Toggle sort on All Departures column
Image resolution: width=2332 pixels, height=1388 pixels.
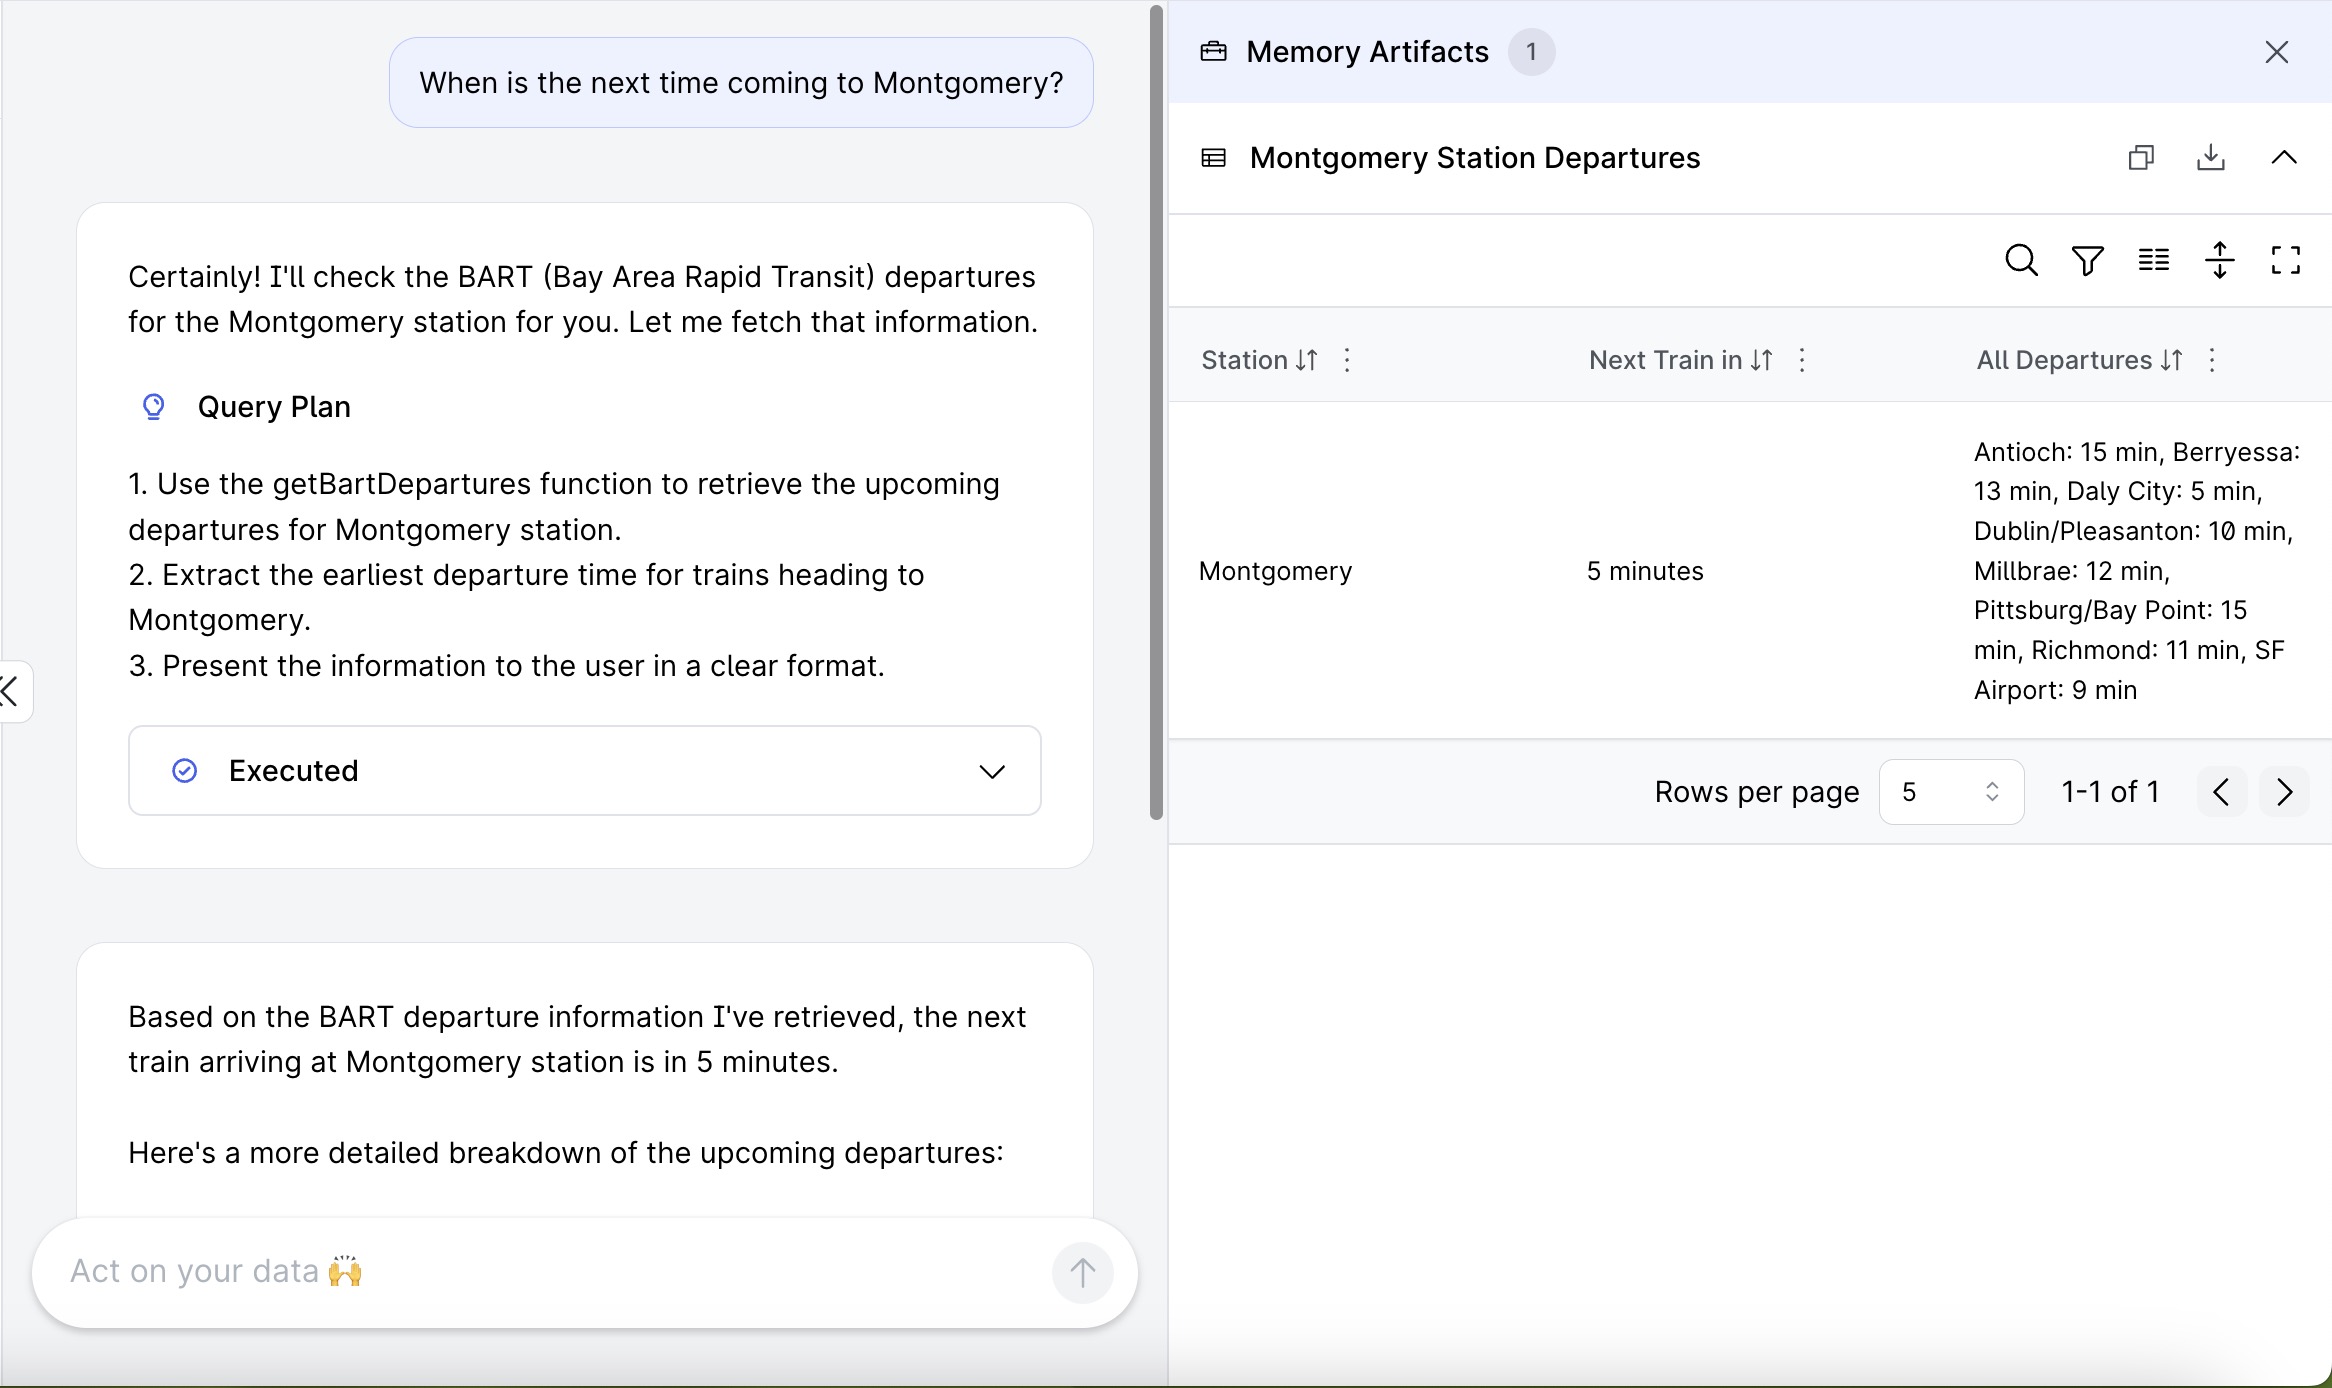point(2168,360)
